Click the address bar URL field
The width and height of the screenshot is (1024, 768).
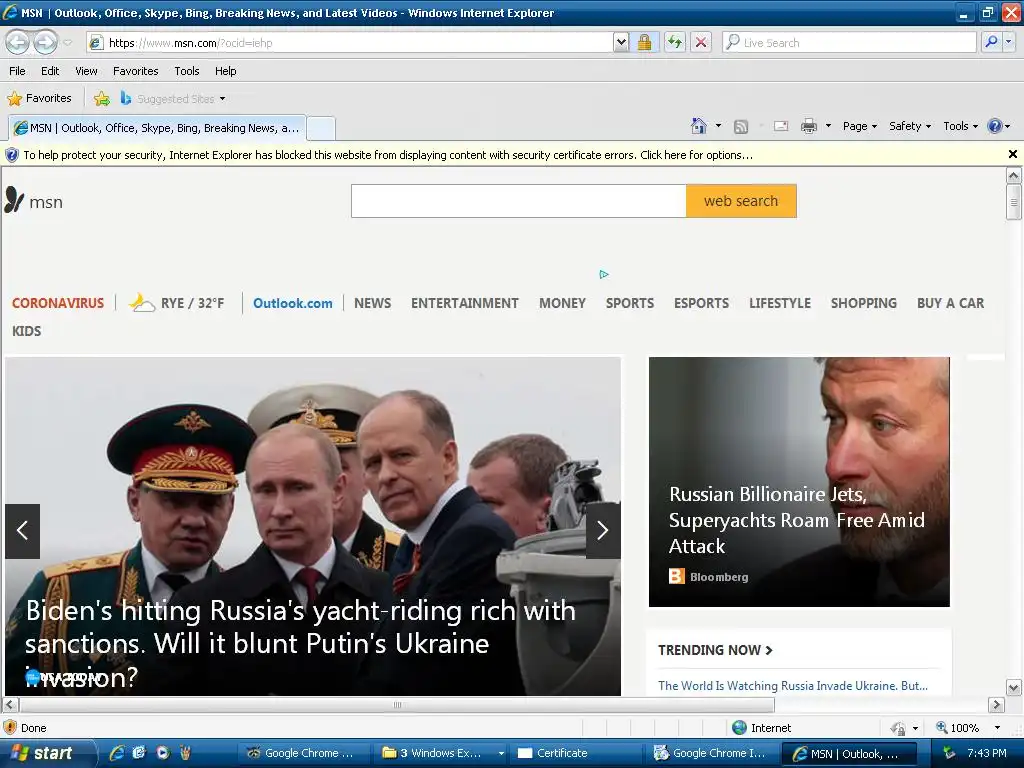point(351,43)
